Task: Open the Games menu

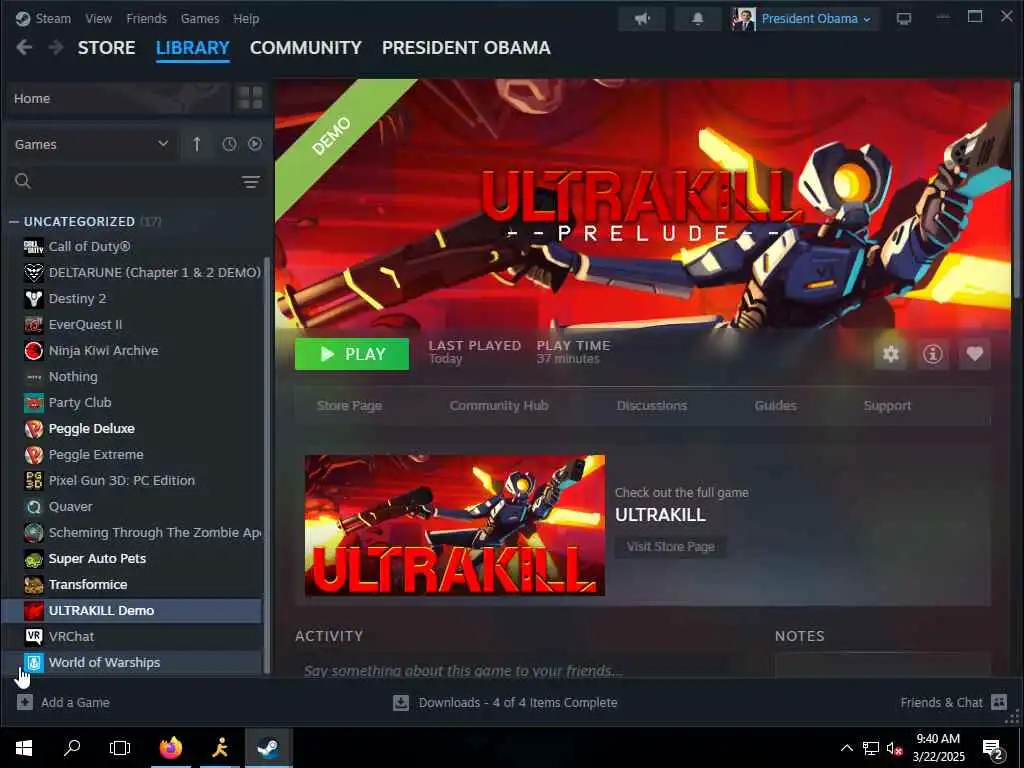Action: (200, 18)
